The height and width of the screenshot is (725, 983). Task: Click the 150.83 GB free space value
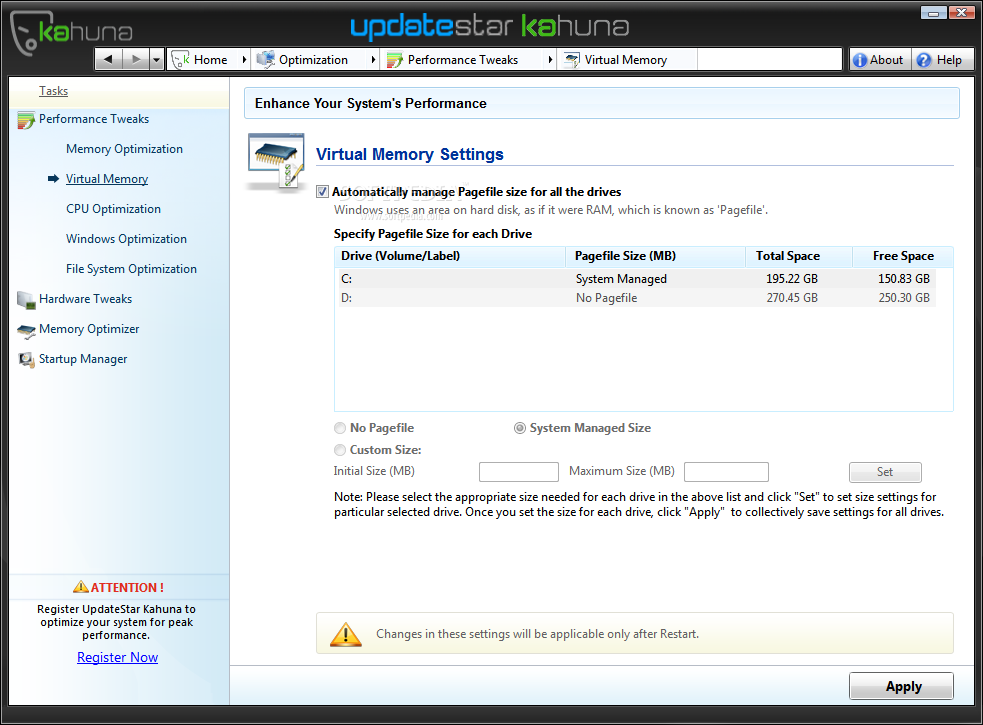pyautogui.click(x=904, y=279)
